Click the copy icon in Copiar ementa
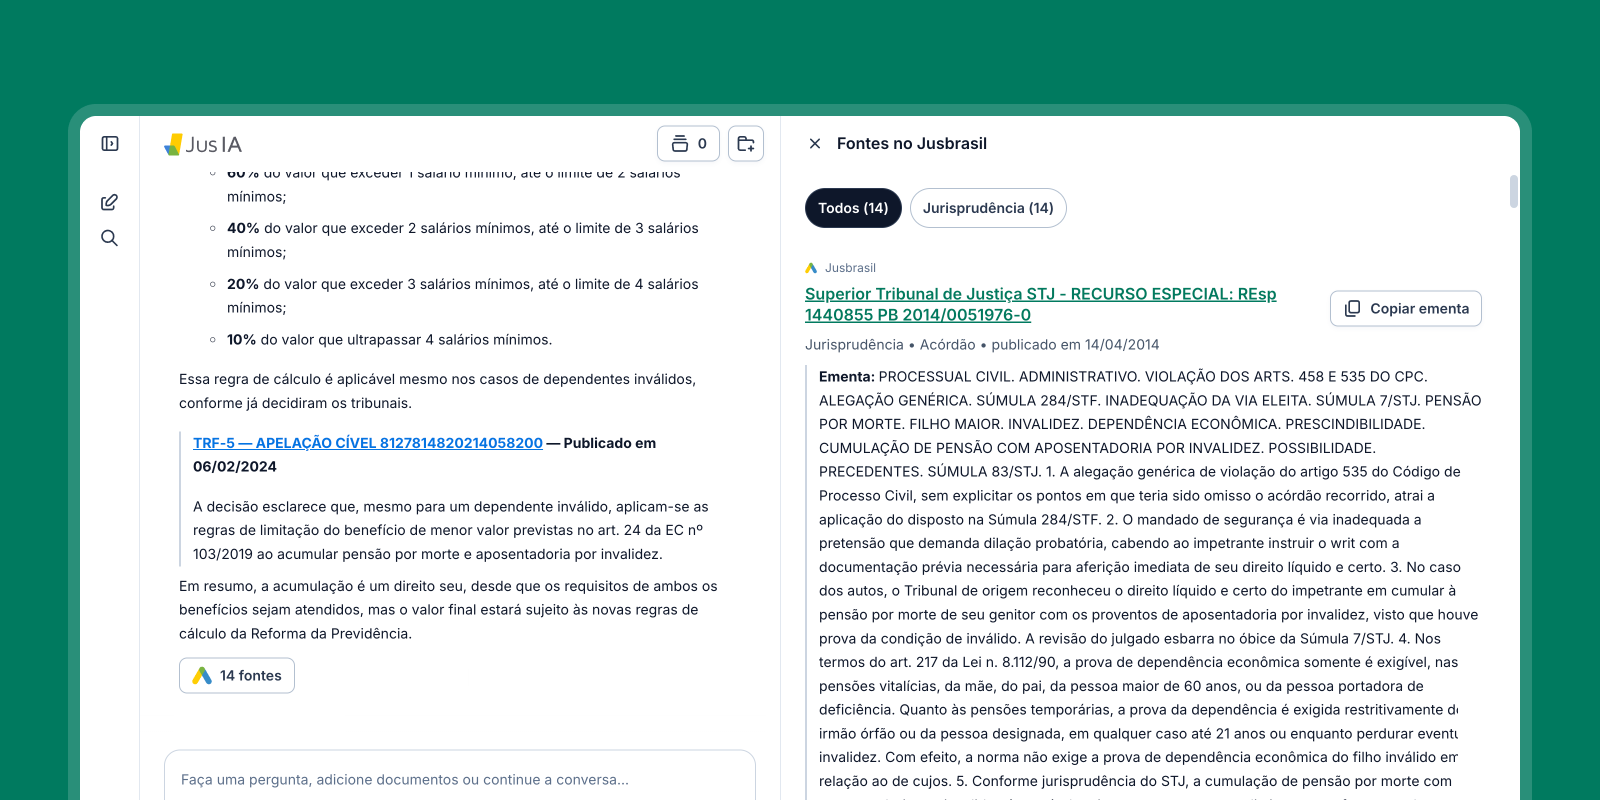The image size is (1600, 800). [1352, 308]
